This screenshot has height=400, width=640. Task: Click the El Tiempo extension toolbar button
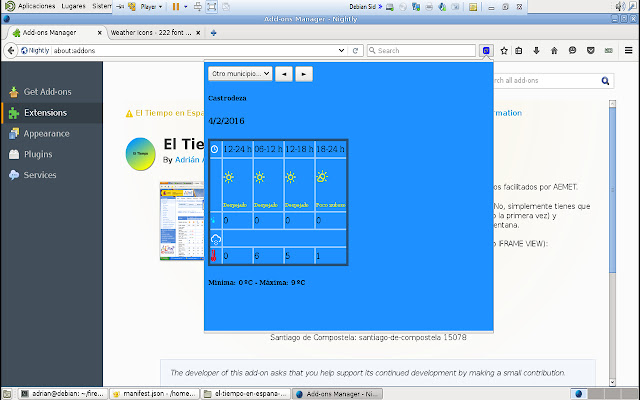(x=486, y=51)
